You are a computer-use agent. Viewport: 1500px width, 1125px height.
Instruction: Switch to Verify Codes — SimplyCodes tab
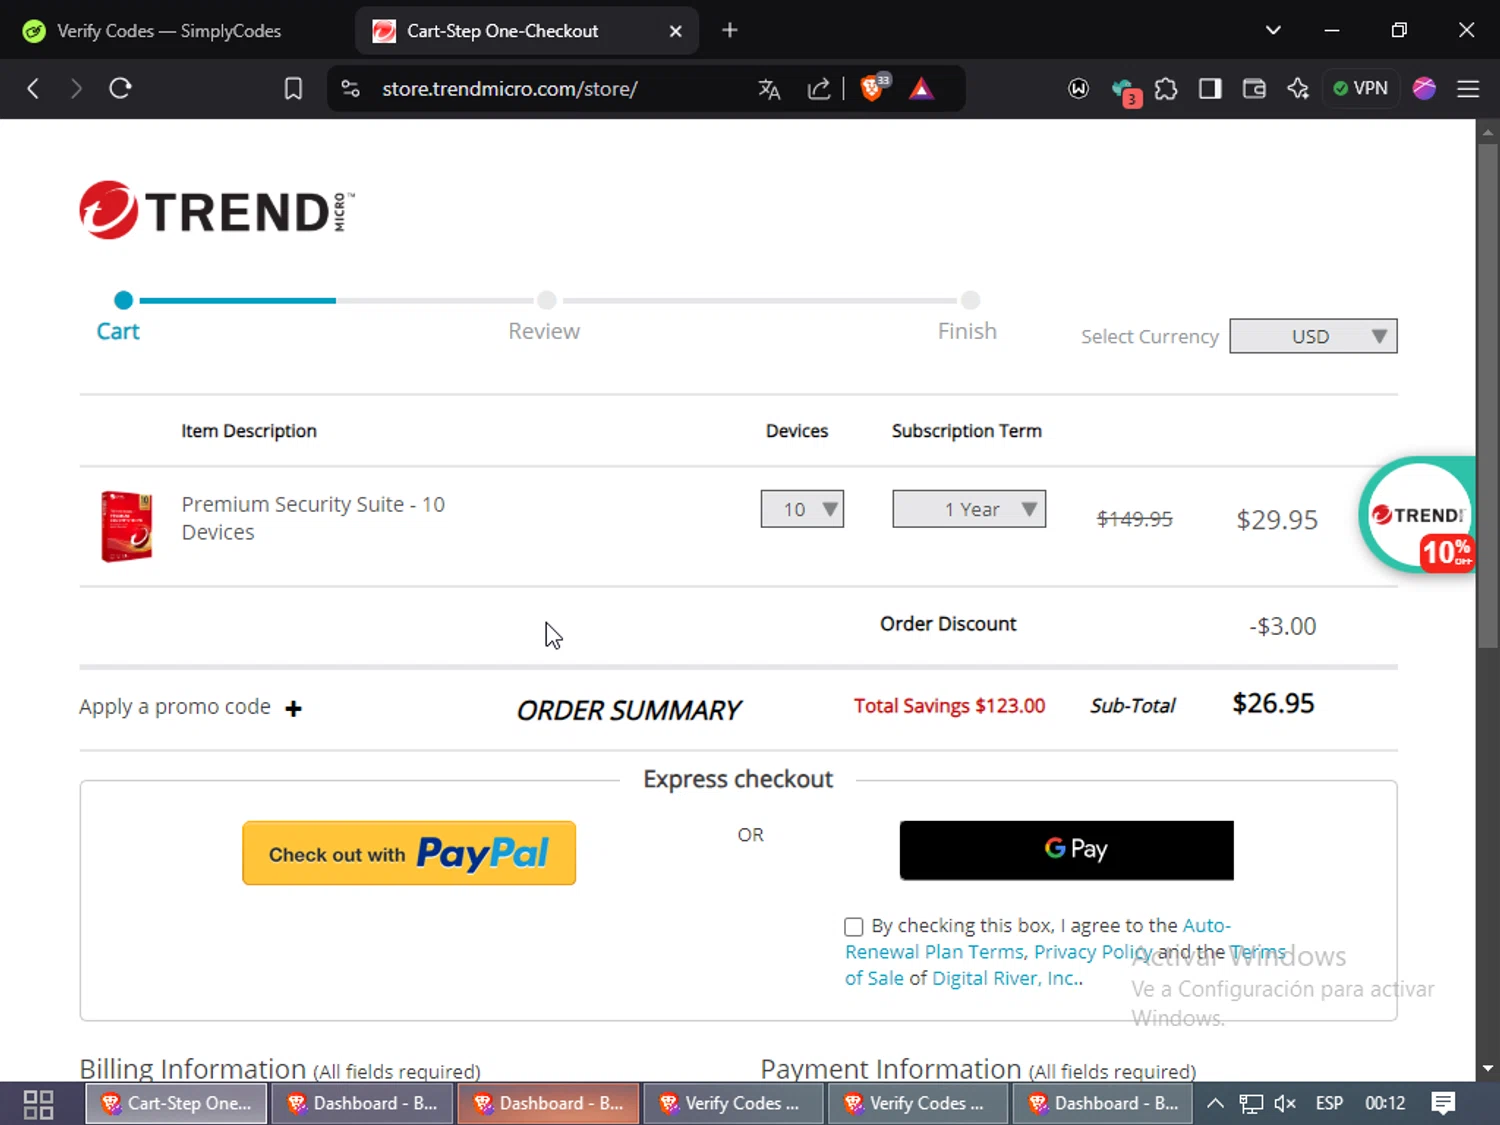168,31
